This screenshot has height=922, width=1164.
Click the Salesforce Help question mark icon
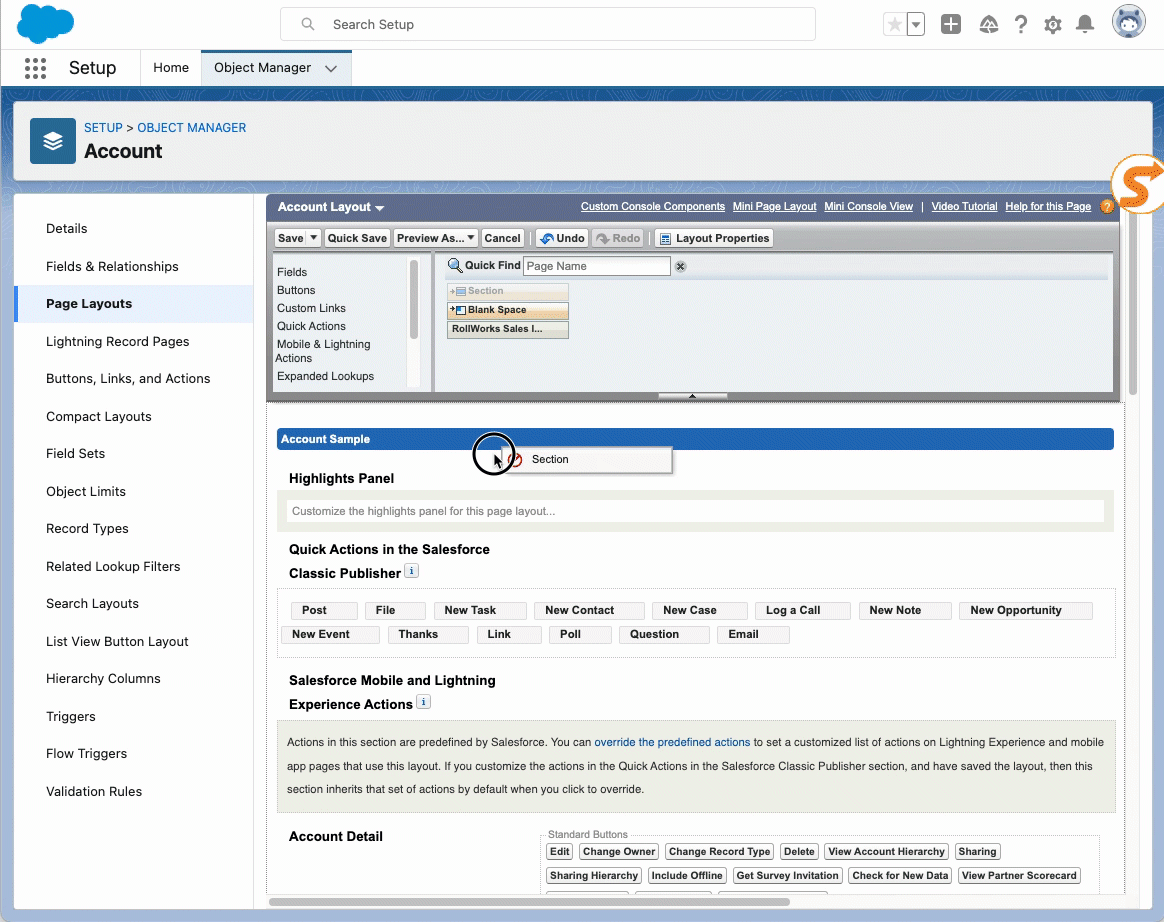(x=1021, y=25)
